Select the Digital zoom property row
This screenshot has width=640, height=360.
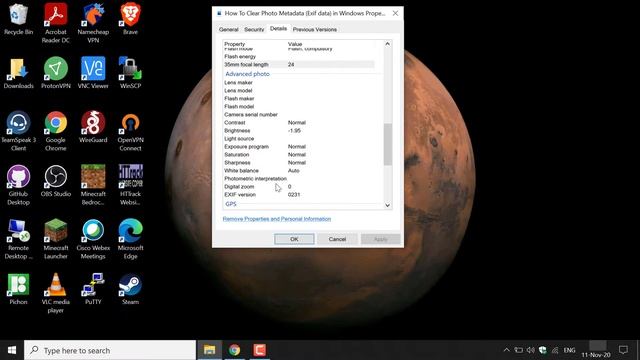point(299,187)
